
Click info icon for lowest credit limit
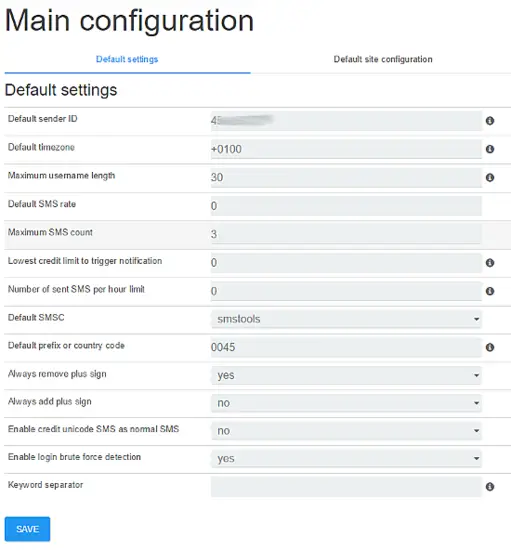[490, 263]
